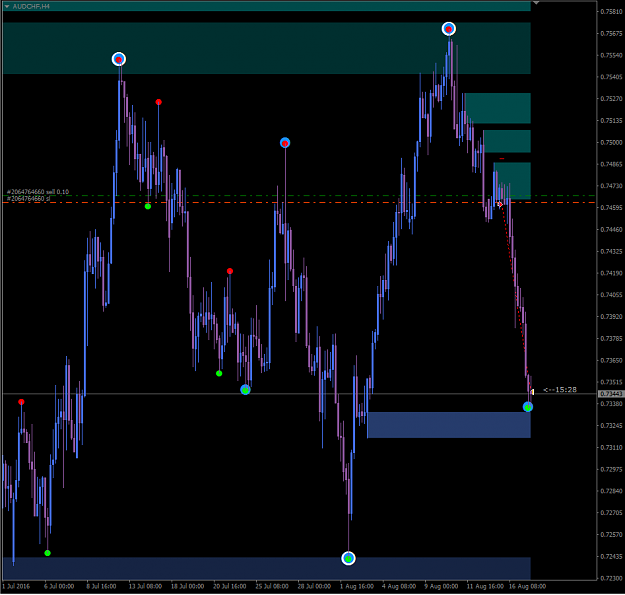Click time axis label 1 Jul 2016
This screenshot has width=625, height=595.
(x=16, y=587)
